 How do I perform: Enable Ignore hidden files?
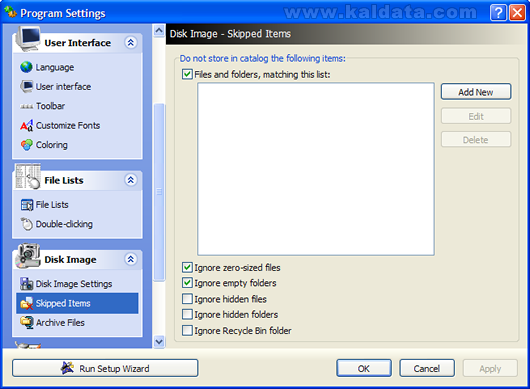[x=187, y=299]
